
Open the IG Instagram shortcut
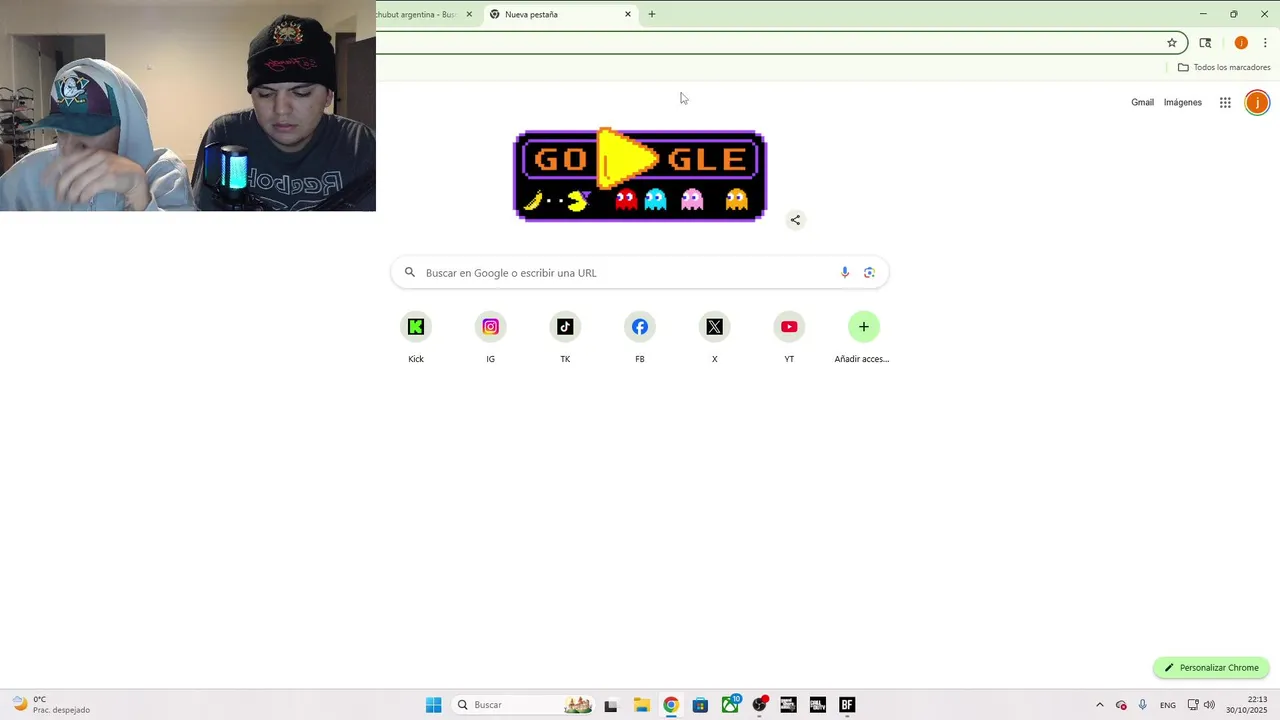[x=491, y=327]
